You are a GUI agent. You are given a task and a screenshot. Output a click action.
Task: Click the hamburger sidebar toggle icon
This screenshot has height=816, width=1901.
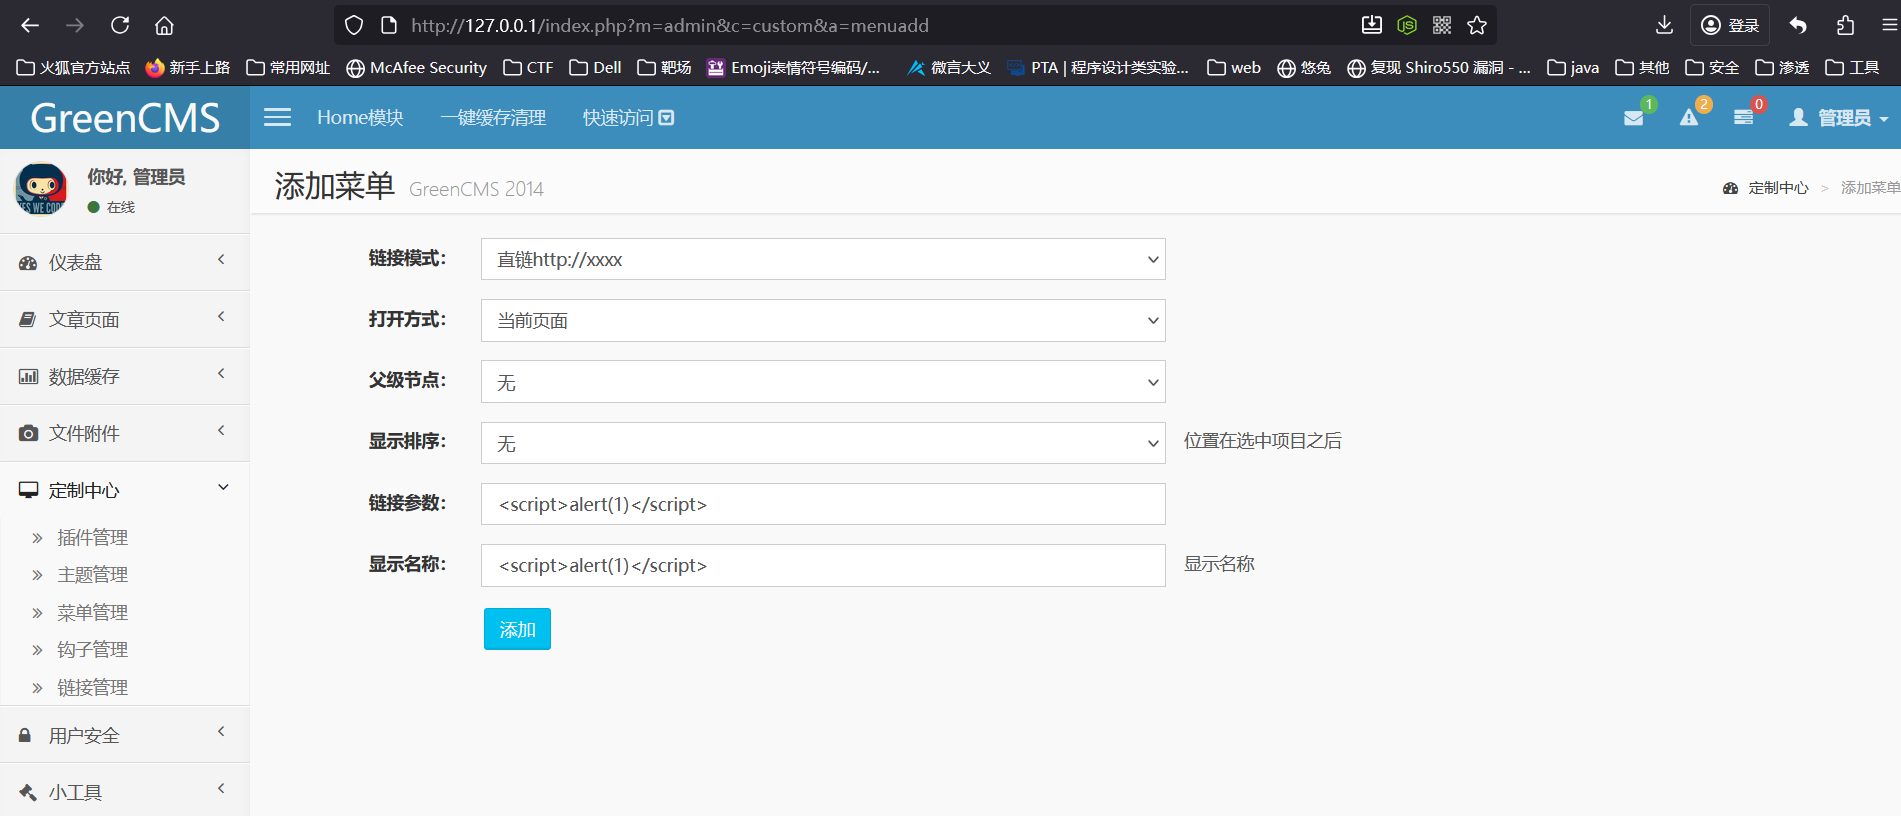tap(277, 118)
